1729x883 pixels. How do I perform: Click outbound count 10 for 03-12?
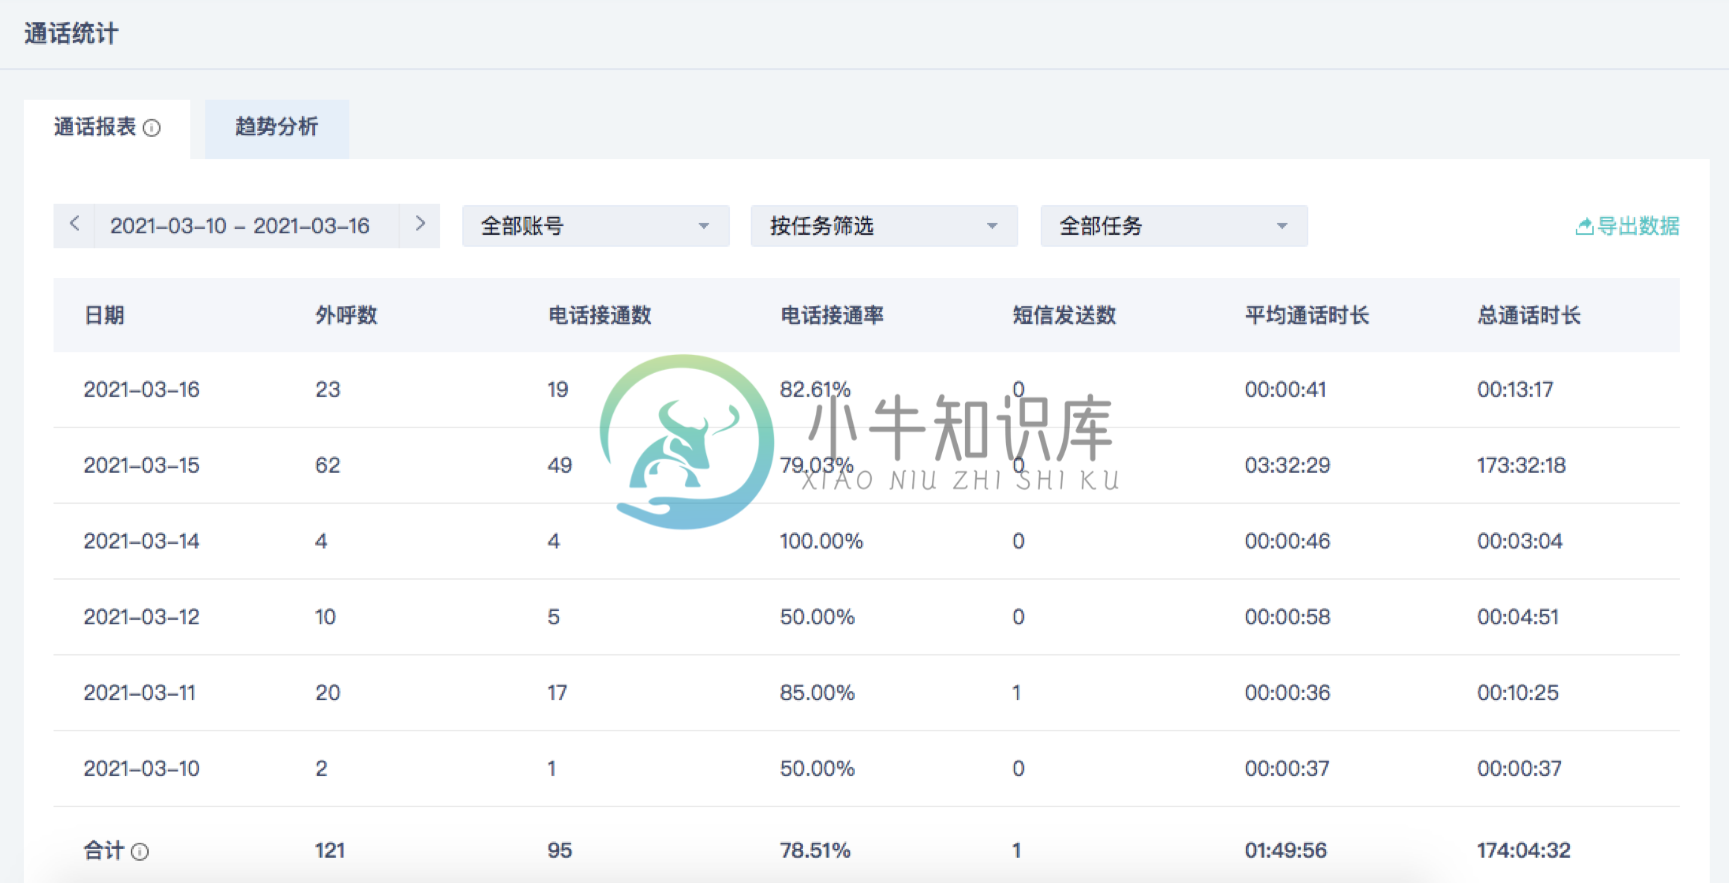click(326, 618)
